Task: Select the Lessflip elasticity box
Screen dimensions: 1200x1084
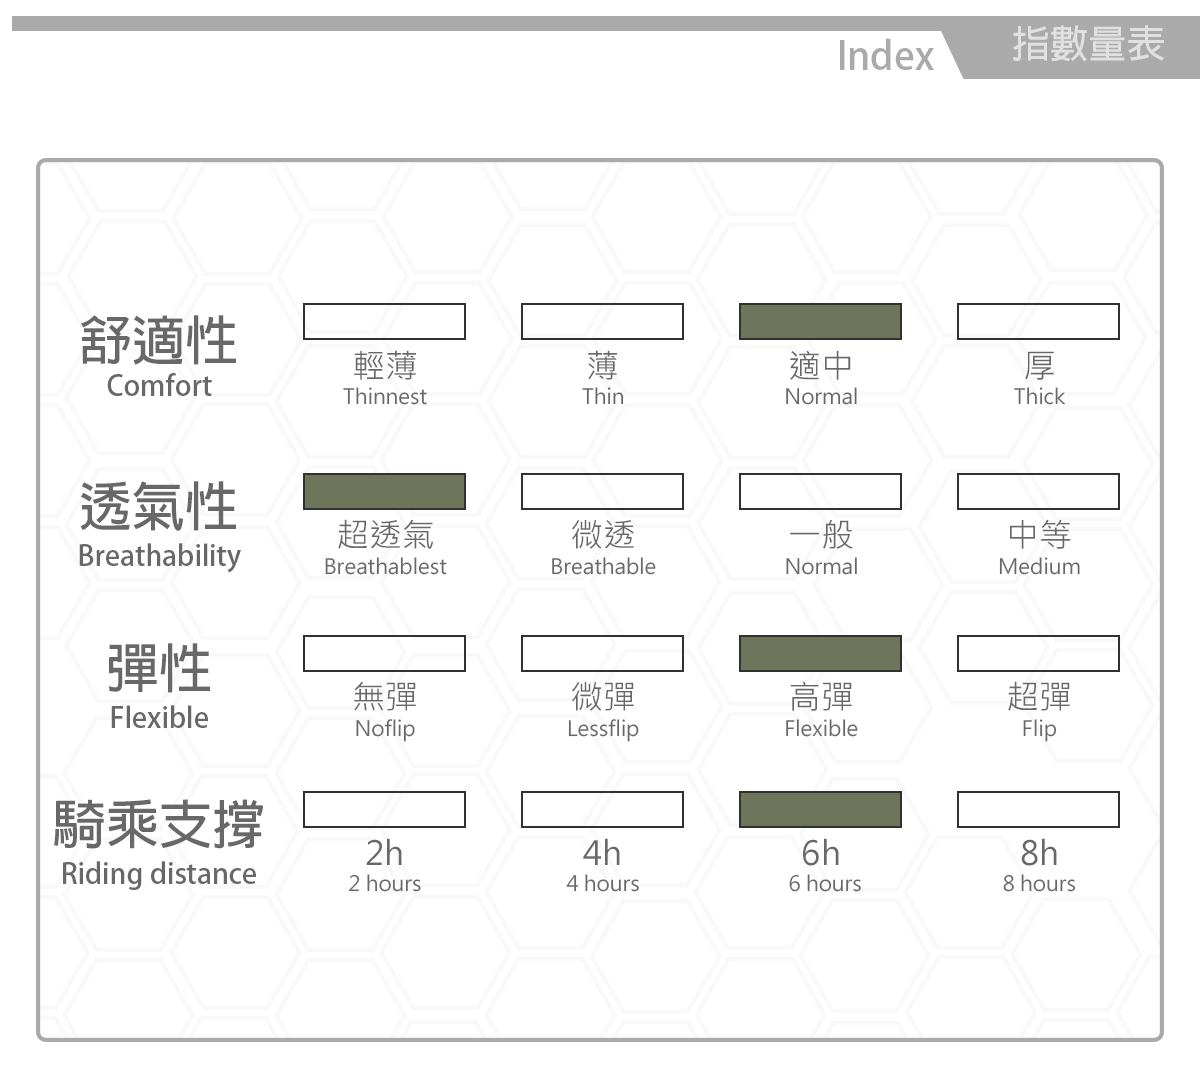Action: (x=602, y=653)
